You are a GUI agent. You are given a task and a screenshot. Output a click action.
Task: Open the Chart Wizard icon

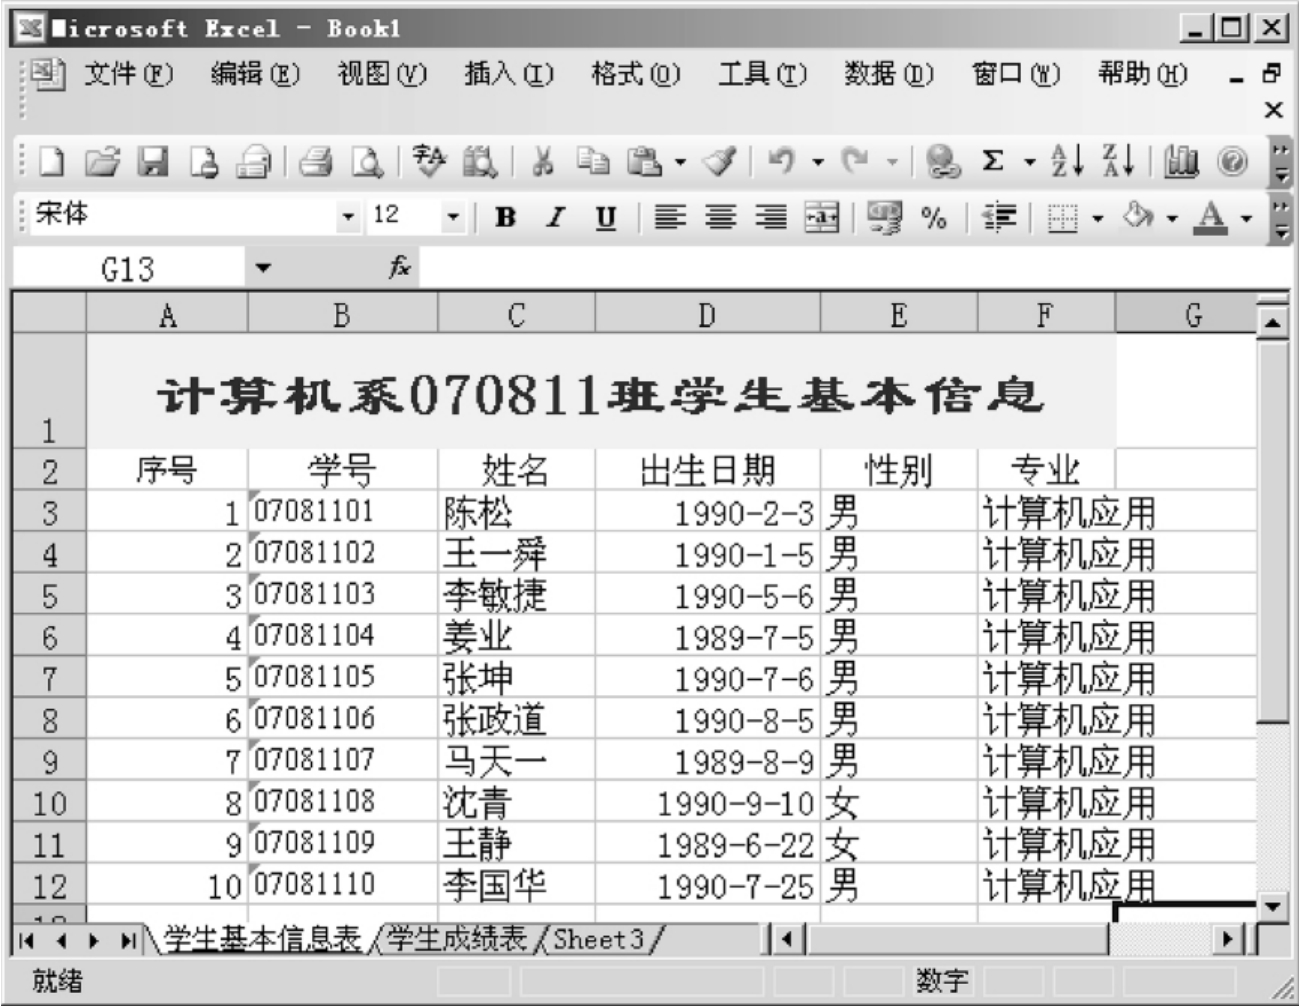coord(1180,161)
